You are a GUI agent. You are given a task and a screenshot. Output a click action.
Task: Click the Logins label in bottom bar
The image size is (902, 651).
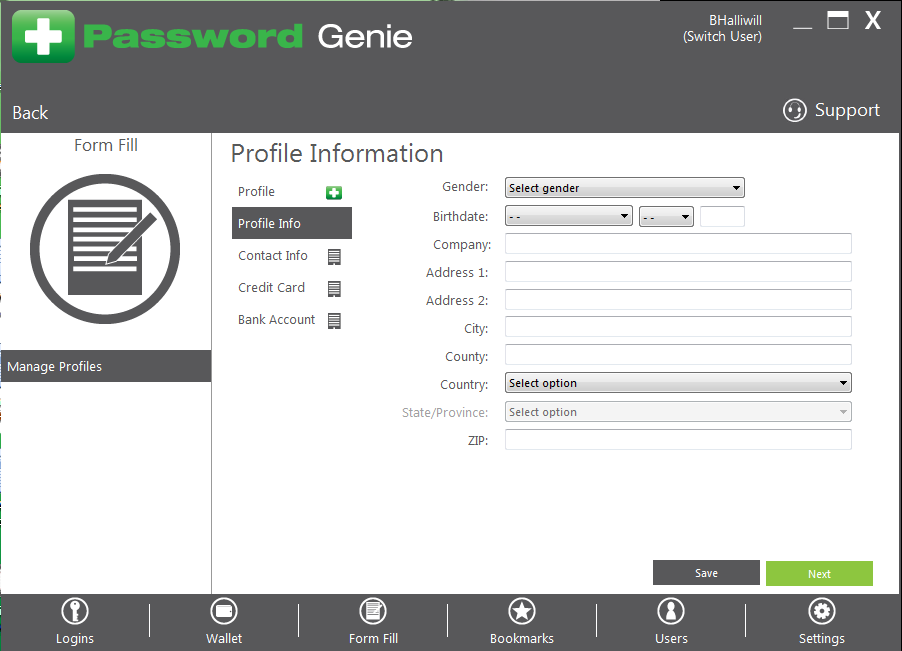75,638
